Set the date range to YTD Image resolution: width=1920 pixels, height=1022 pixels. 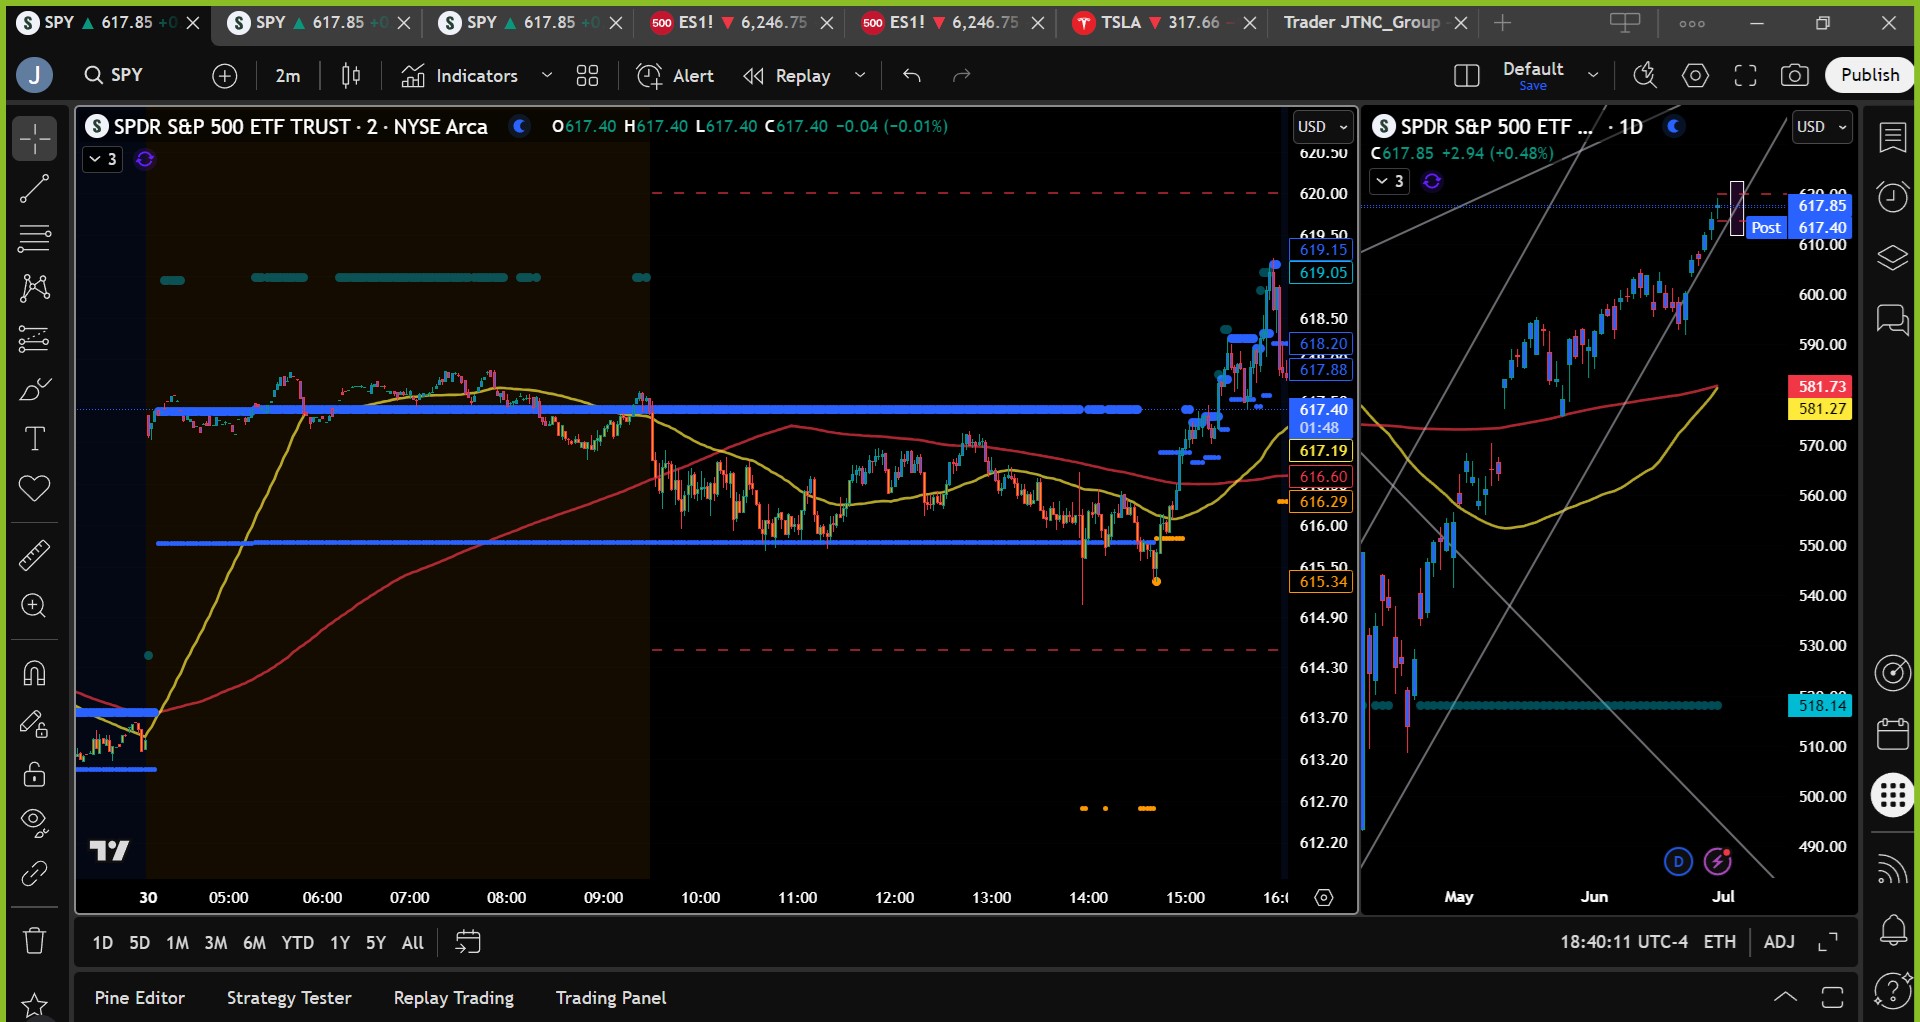pos(298,942)
